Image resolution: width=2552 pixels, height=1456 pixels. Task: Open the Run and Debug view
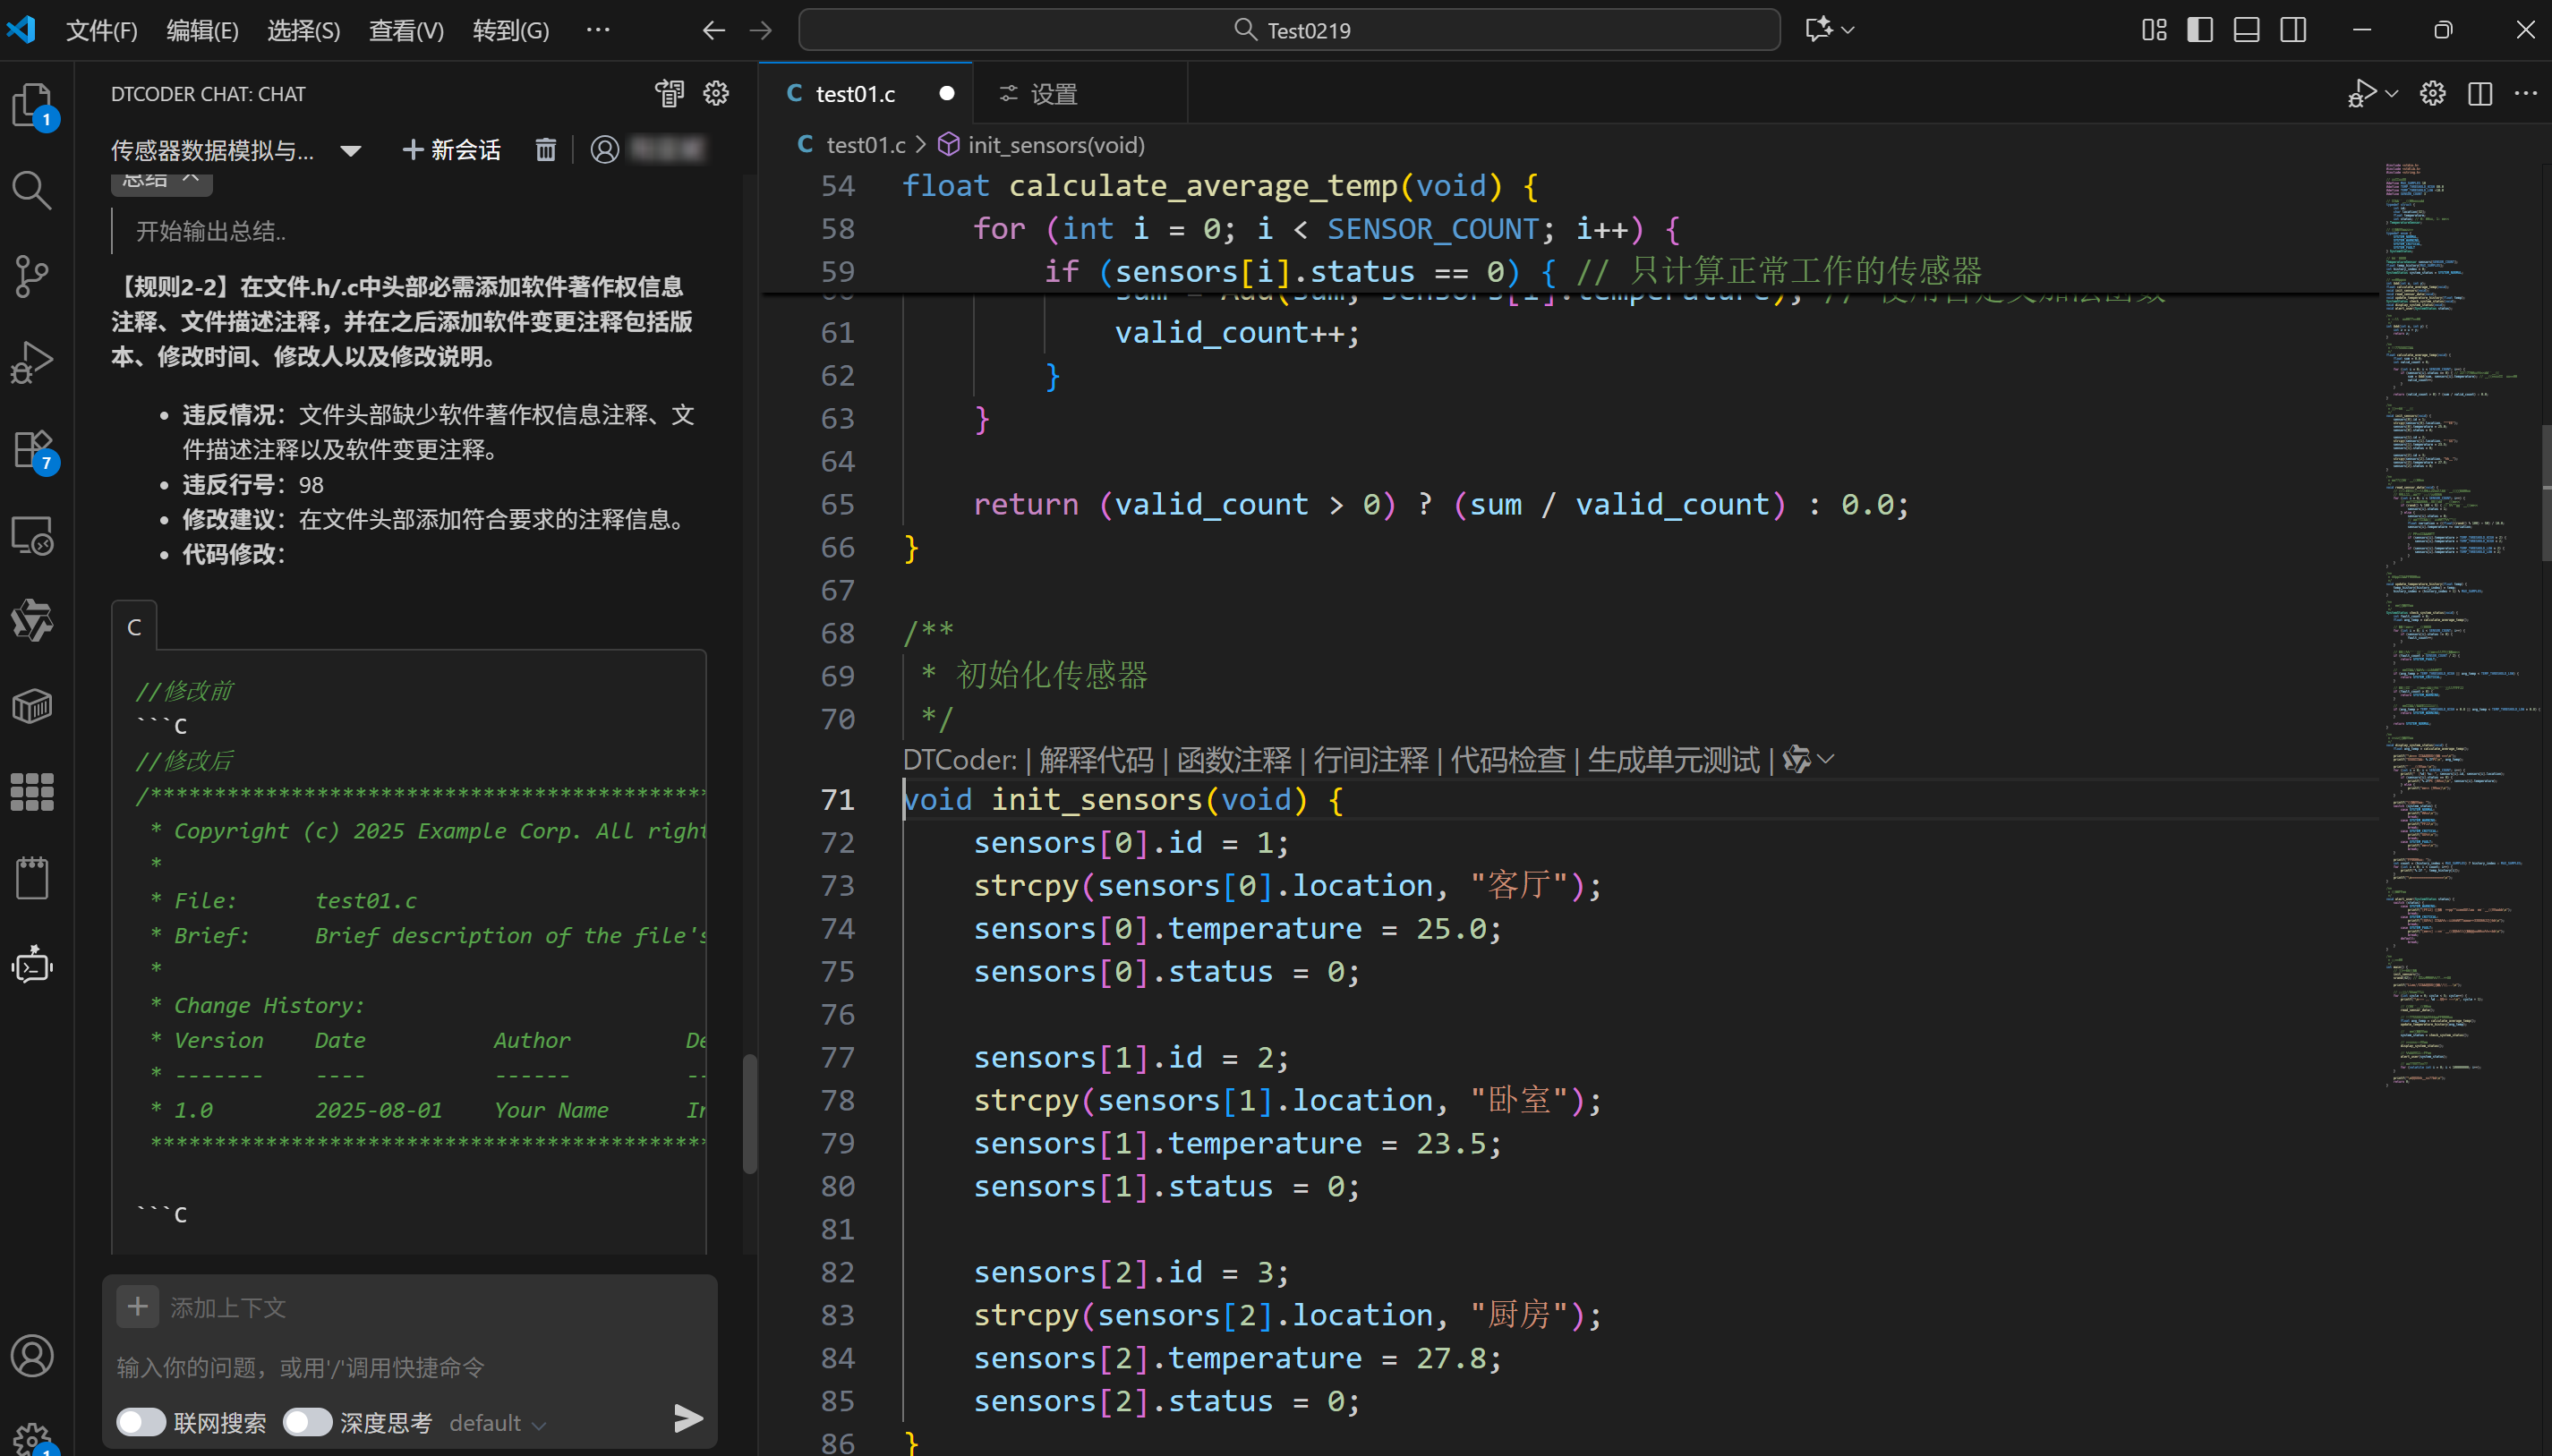tap(32, 362)
